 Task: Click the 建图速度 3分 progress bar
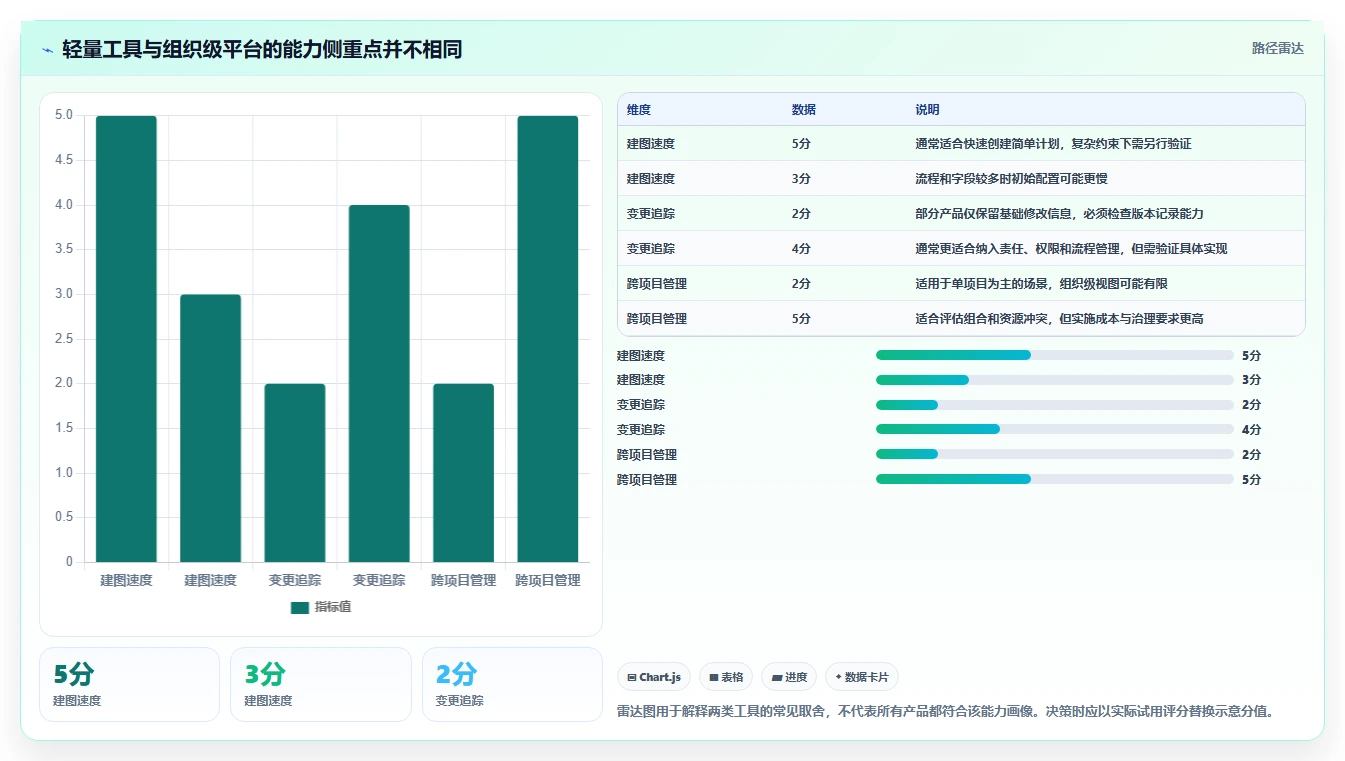1055,380
